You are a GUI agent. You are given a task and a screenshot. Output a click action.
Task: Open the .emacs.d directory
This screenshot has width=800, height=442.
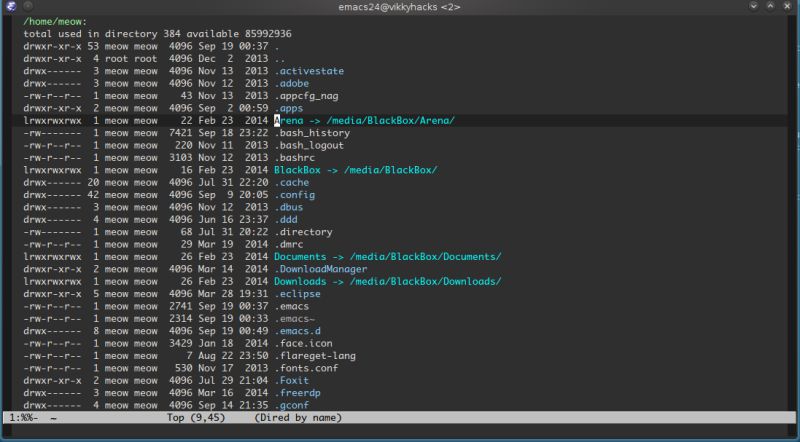297,331
